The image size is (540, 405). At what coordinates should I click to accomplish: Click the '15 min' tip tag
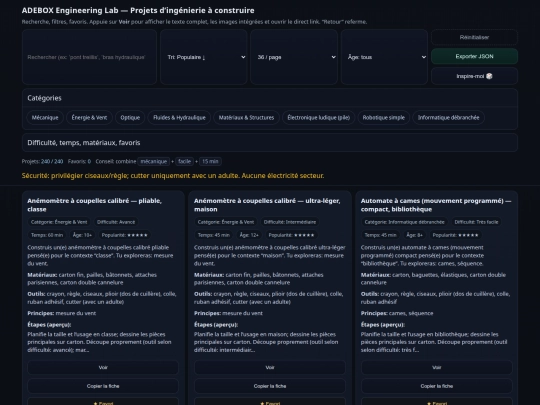pos(210,161)
